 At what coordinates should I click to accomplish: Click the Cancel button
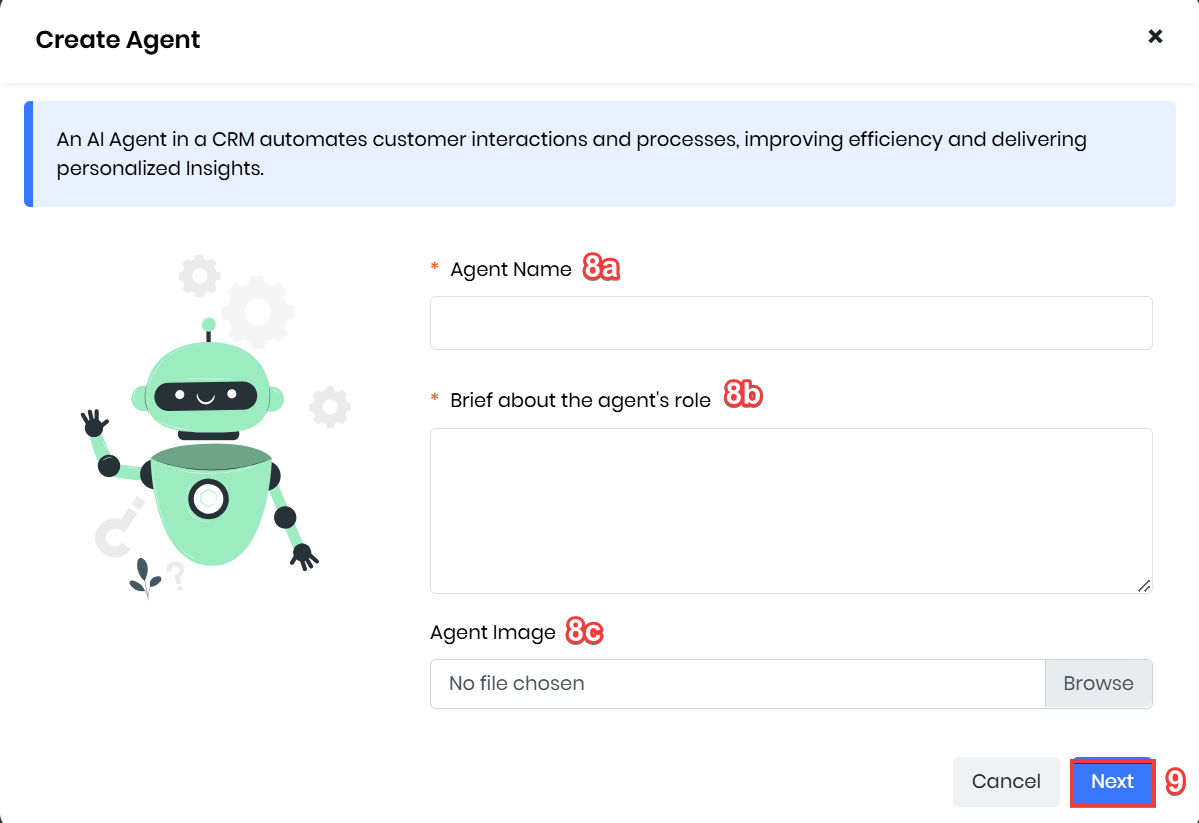(x=1006, y=781)
